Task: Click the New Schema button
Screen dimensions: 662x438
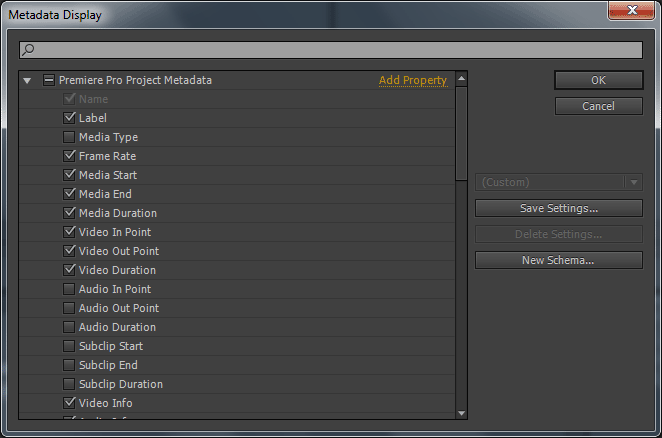Action: (559, 260)
